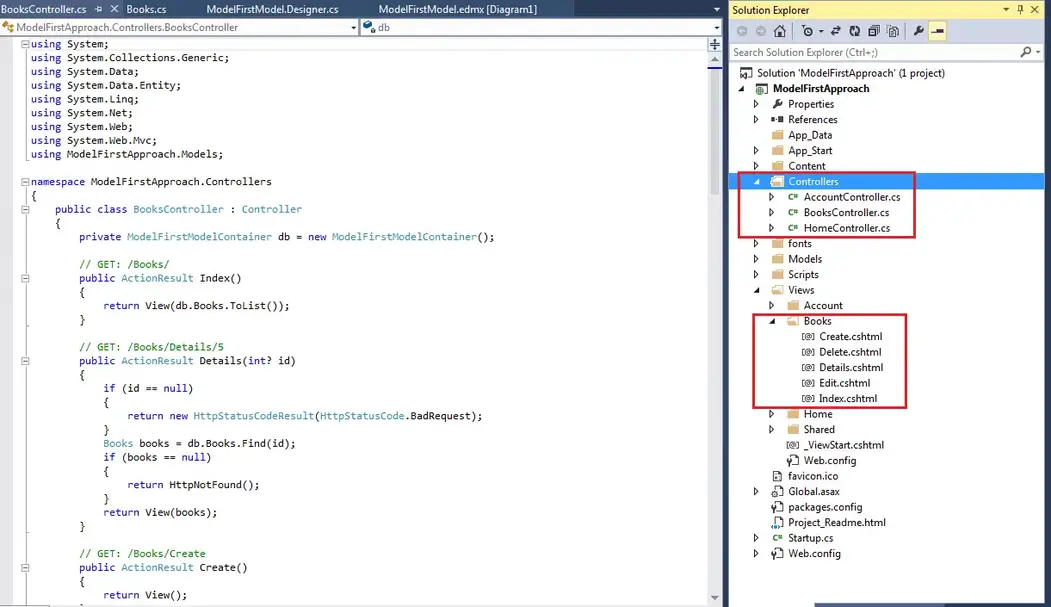1051x607 pixels.
Task: Collapse the using directives region
Action: pos(25,44)
